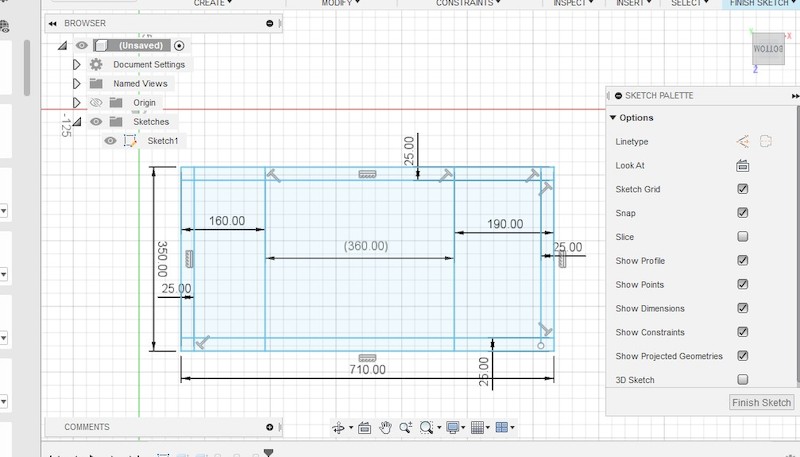This screenshot has width=800, height=457.
Task: Open the INSPECT menu
Action: point(573,3)
